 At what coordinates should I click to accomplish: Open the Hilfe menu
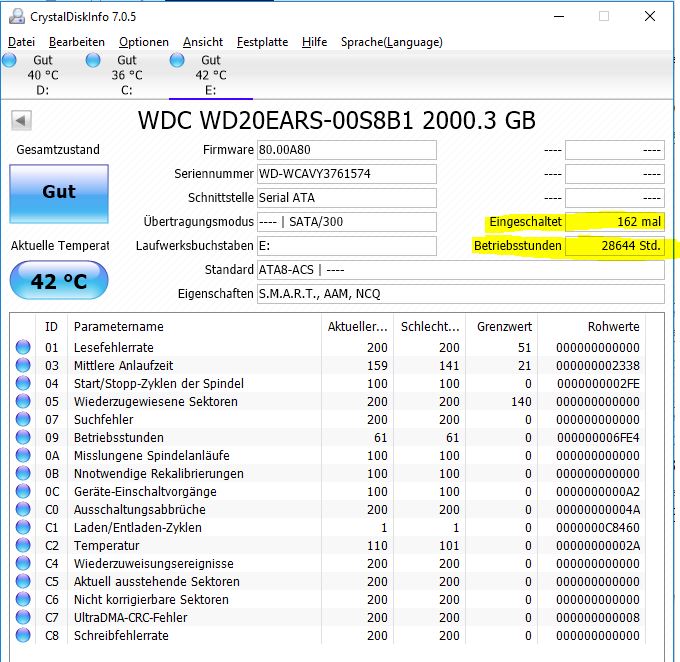(x=314, y=42)
